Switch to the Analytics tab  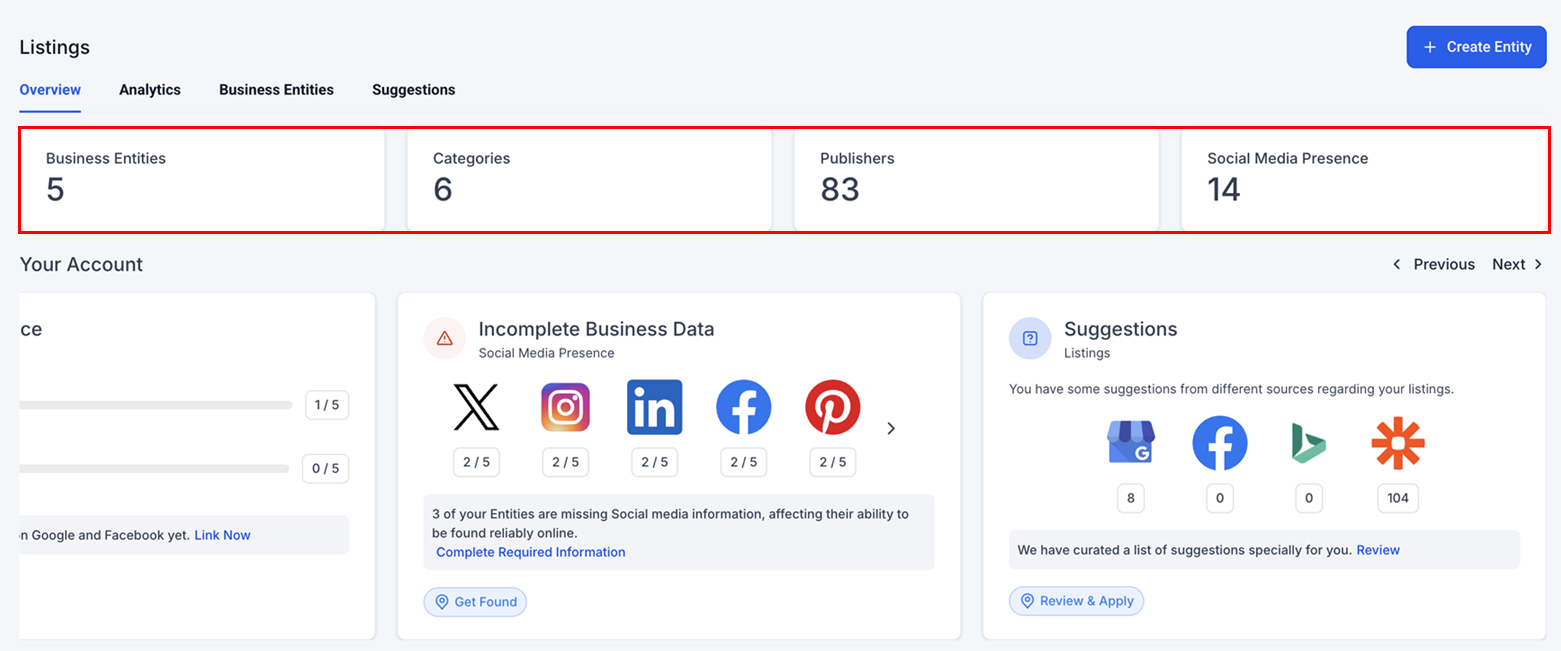click(x=150, y=90)
